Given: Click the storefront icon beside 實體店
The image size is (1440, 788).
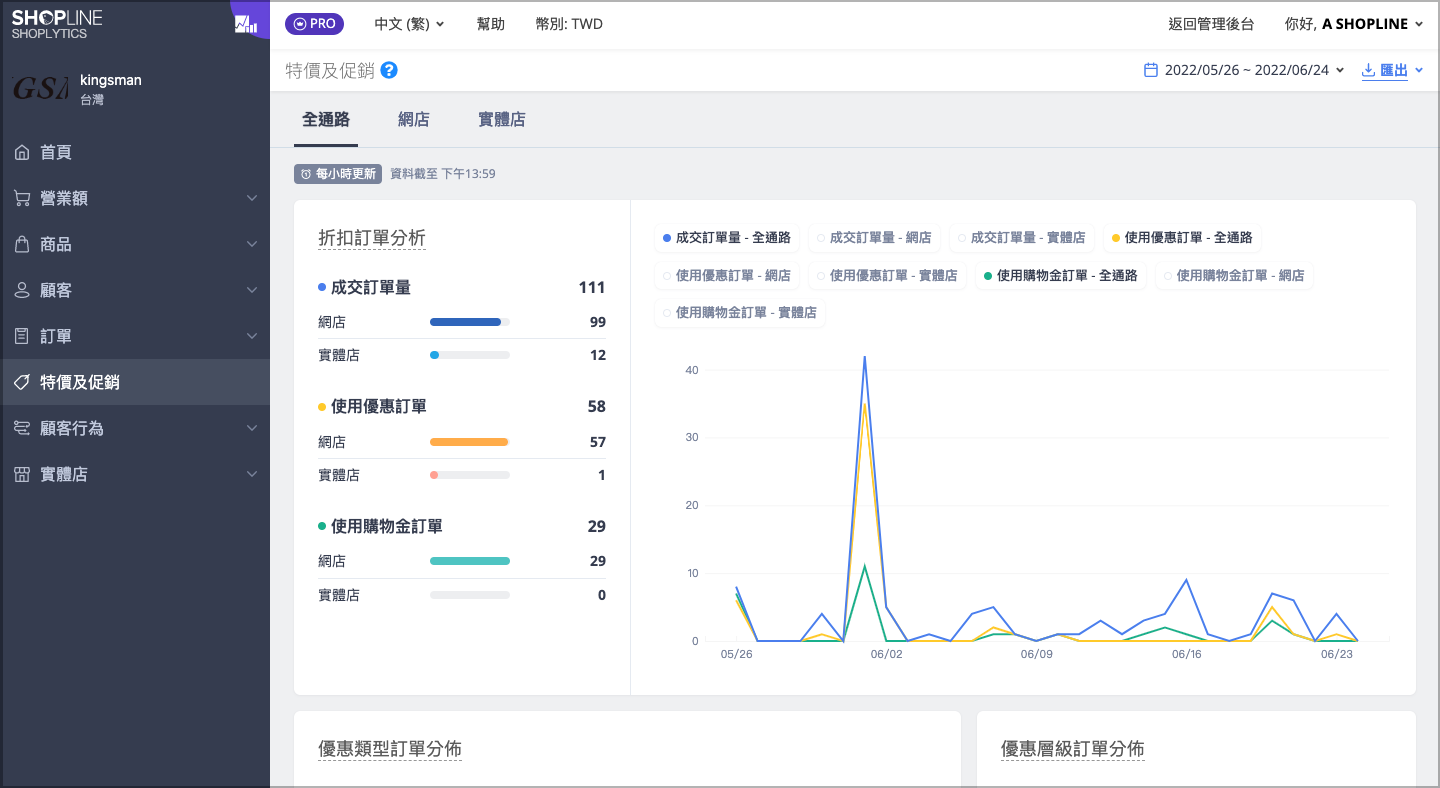Looking at the screenshot, I should (x=22, y=474).
